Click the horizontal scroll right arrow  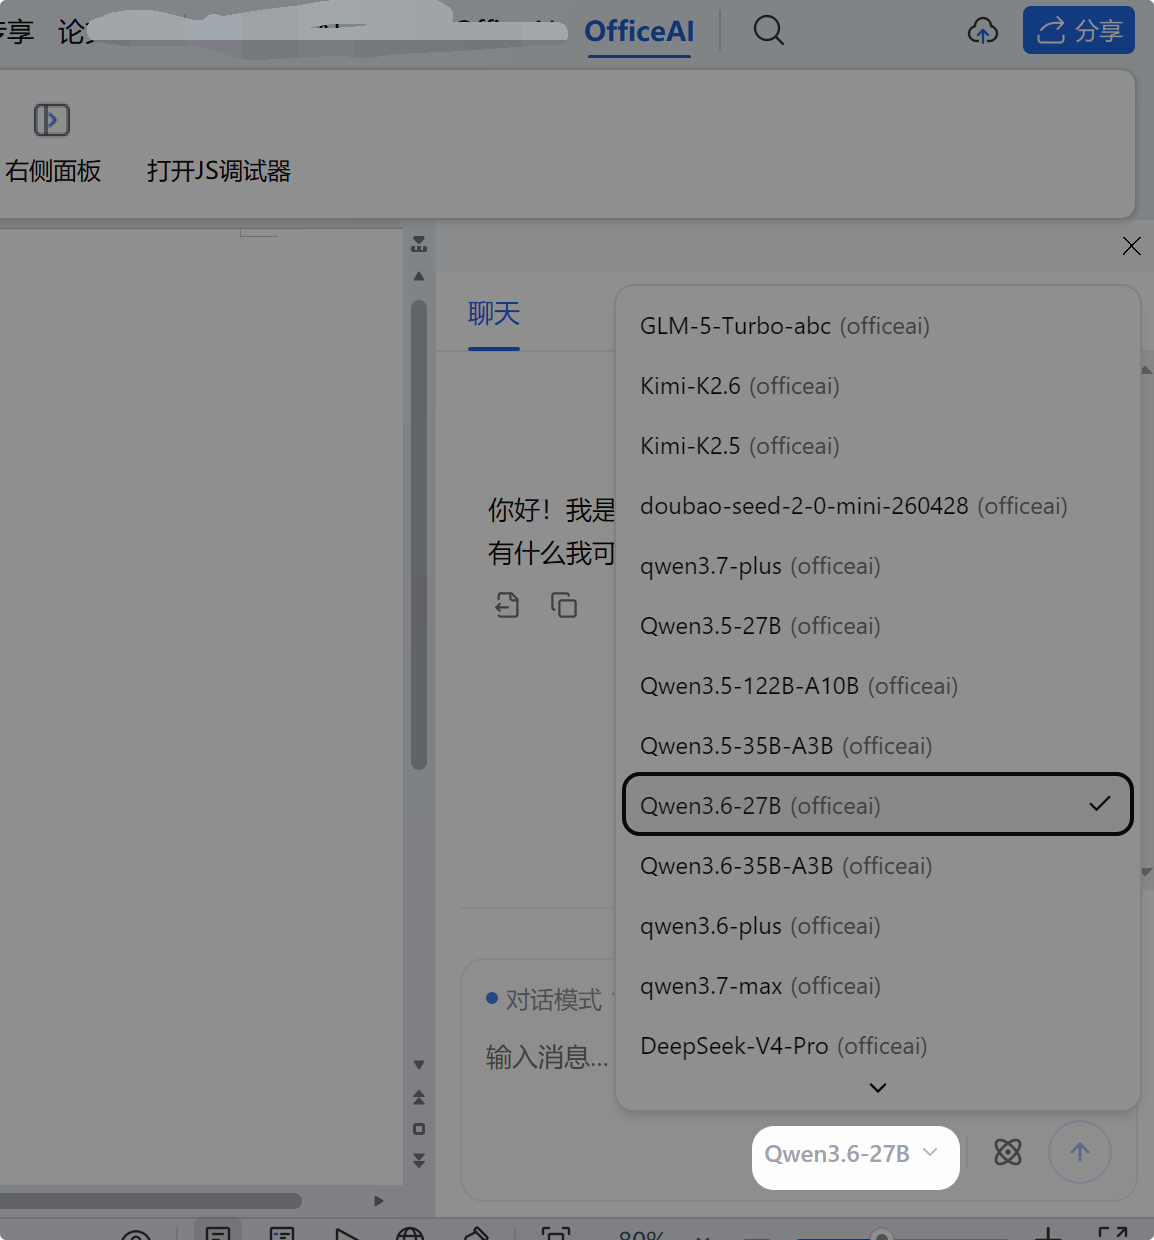(378, 1201)
